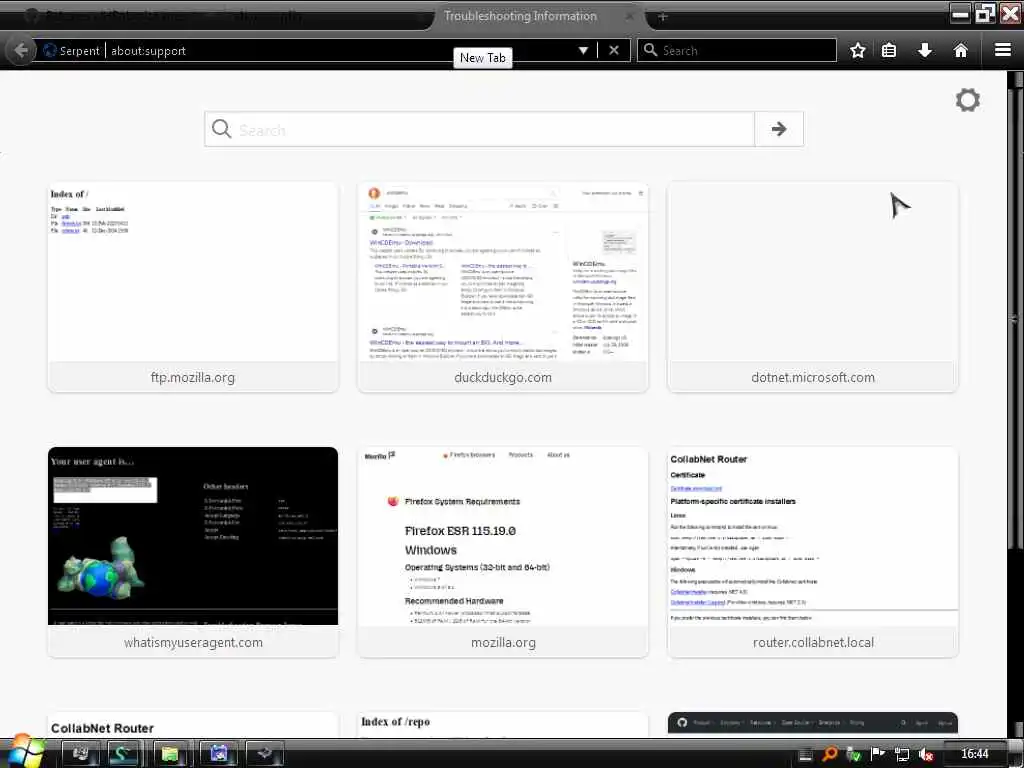Open the Action Center flag tray icon
Screen dimensions: 1024x768
(878, 754)
